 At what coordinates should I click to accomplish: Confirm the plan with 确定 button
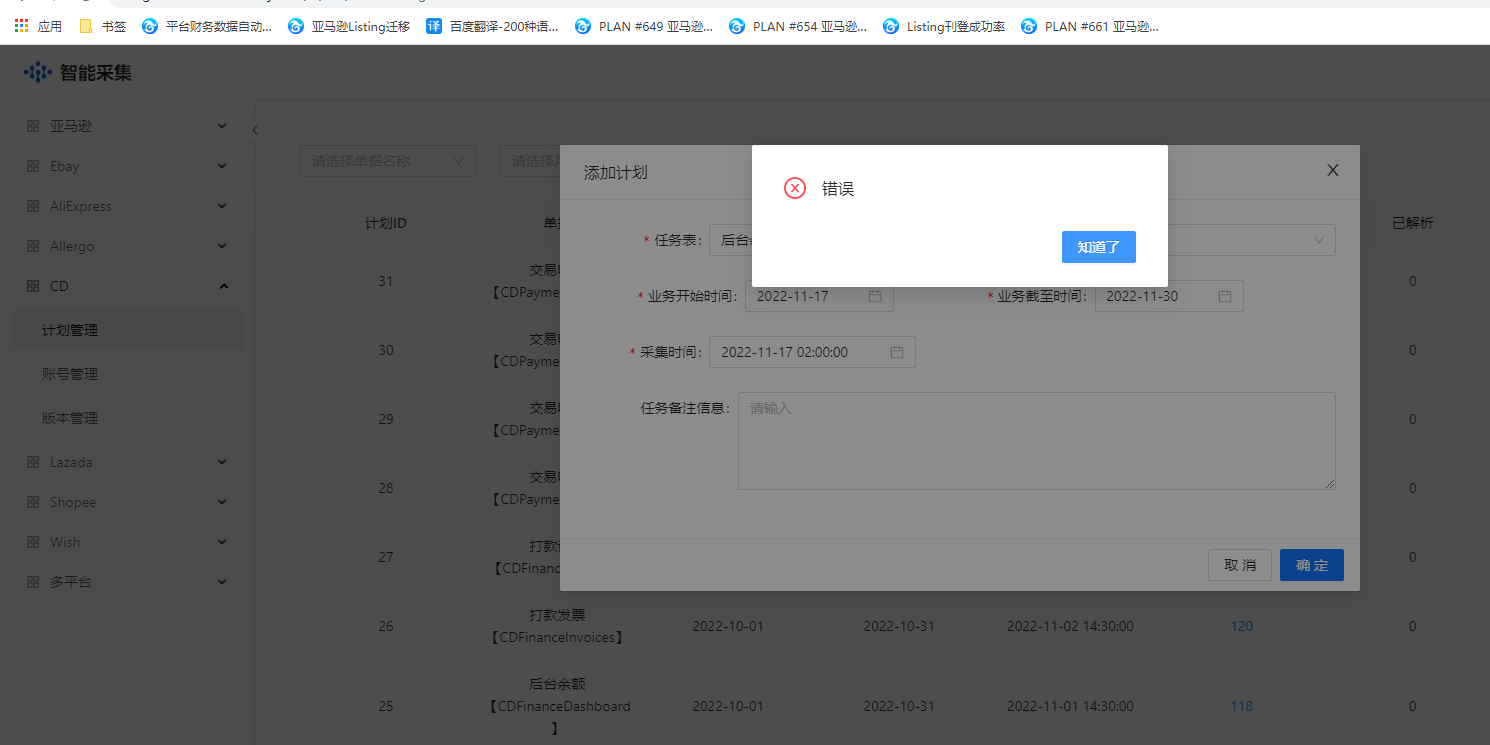(x=1312, y=565)
